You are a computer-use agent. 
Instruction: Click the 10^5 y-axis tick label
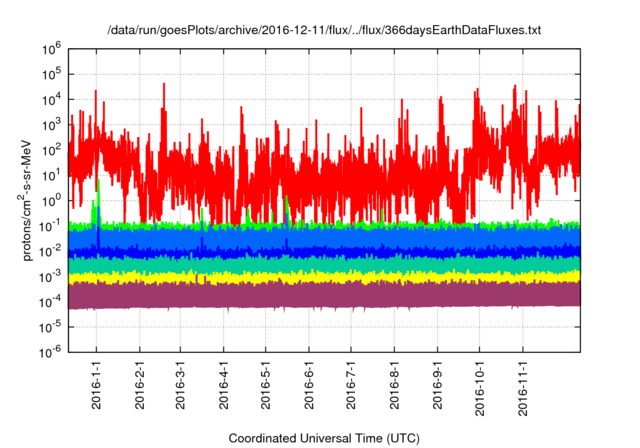pos(51,75)
